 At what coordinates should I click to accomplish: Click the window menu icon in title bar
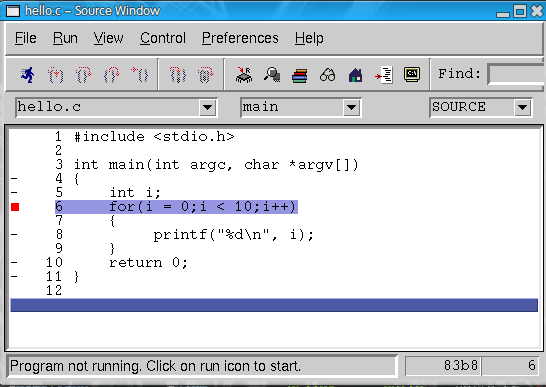[x=13, y=11]
